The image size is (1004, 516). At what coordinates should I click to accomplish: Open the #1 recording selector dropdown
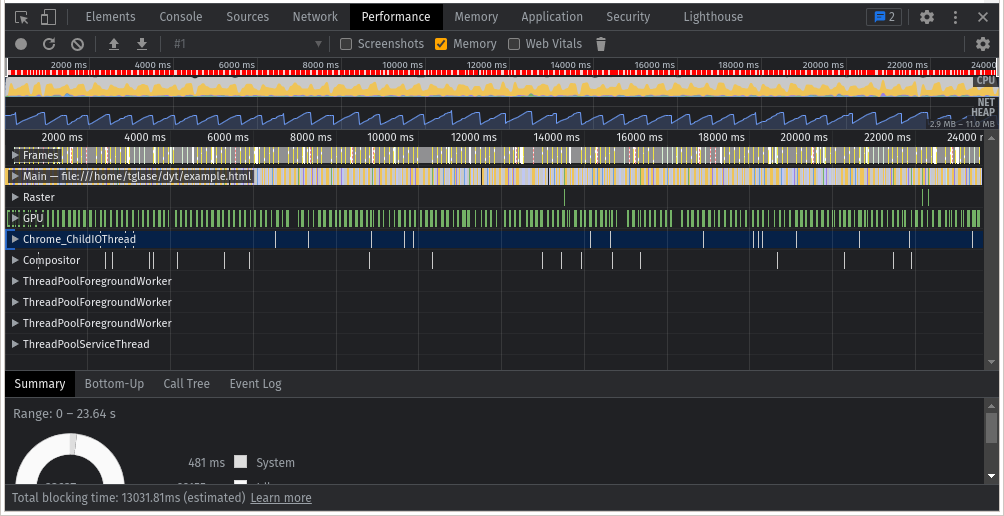pos(247,44)
